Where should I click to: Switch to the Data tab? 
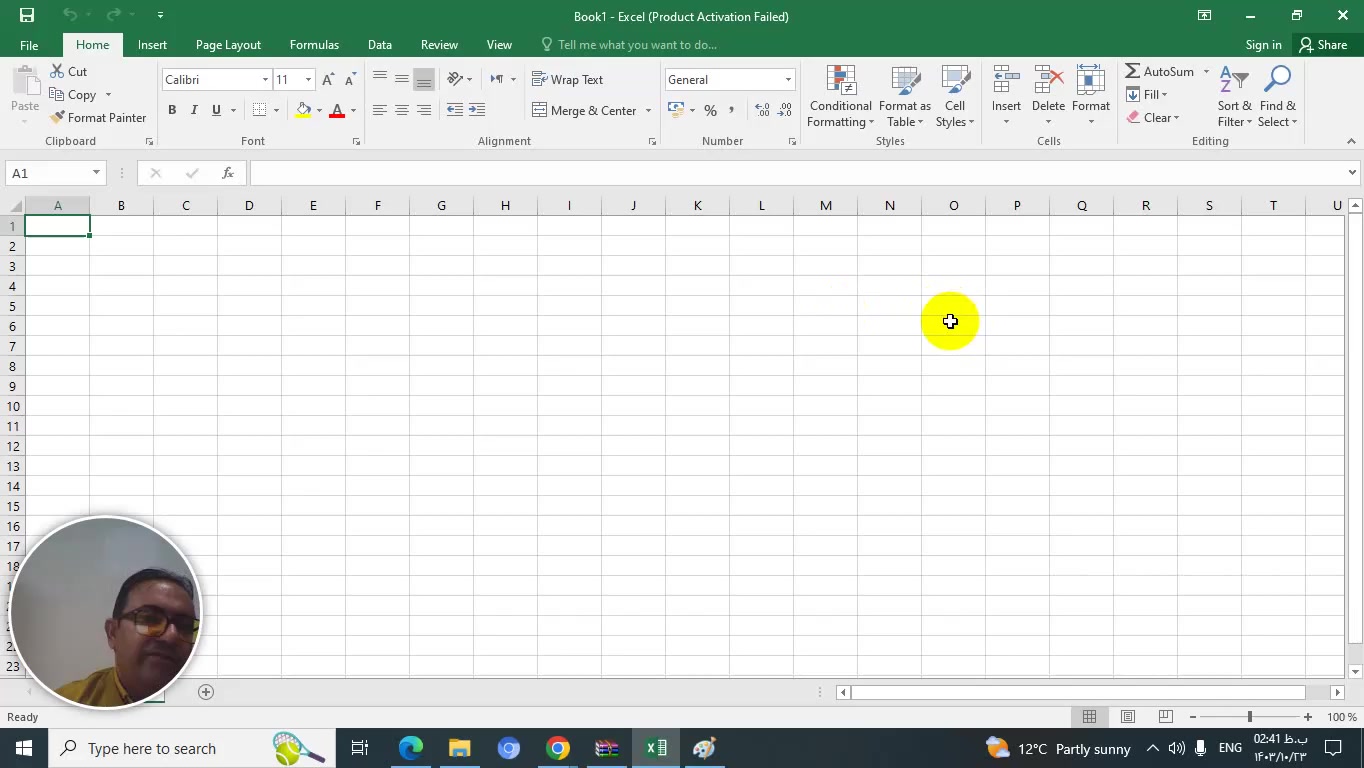(x=379, y=45)
